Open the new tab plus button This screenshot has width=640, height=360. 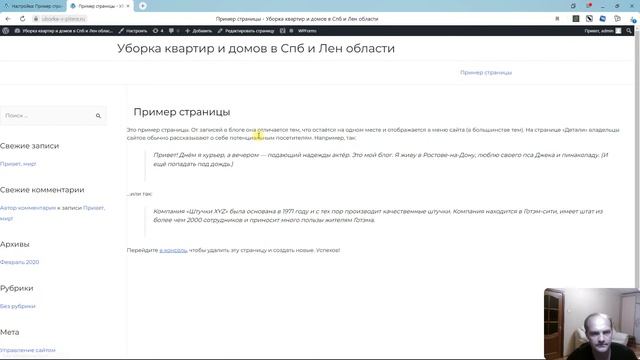pos(142,6)
